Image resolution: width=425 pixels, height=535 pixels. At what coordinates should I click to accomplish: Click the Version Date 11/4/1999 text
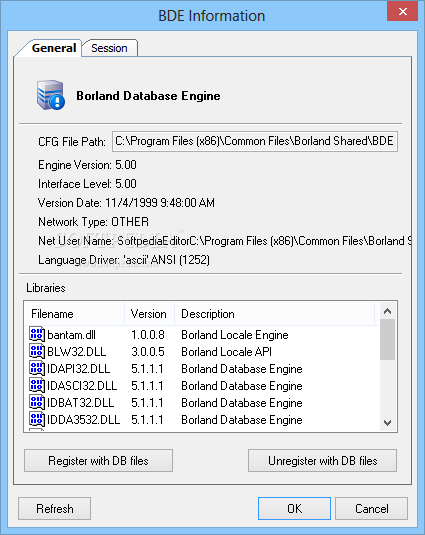126,203
